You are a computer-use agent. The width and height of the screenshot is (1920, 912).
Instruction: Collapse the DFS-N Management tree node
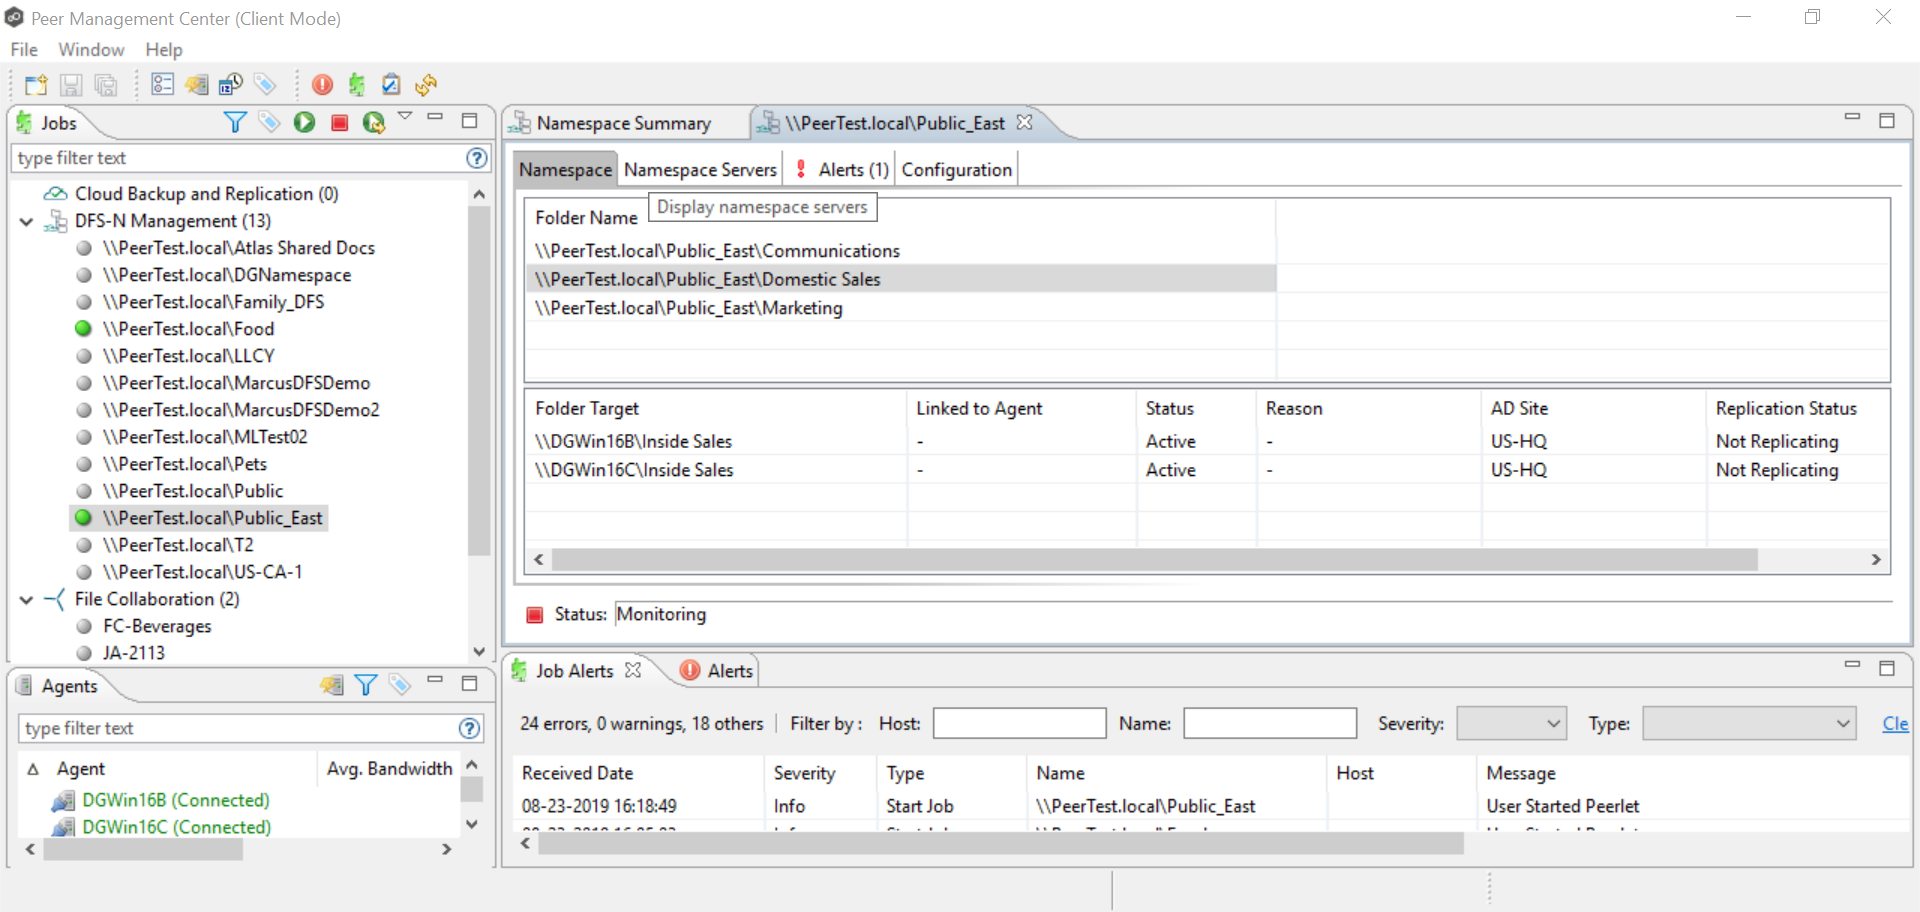click(27, 221)
